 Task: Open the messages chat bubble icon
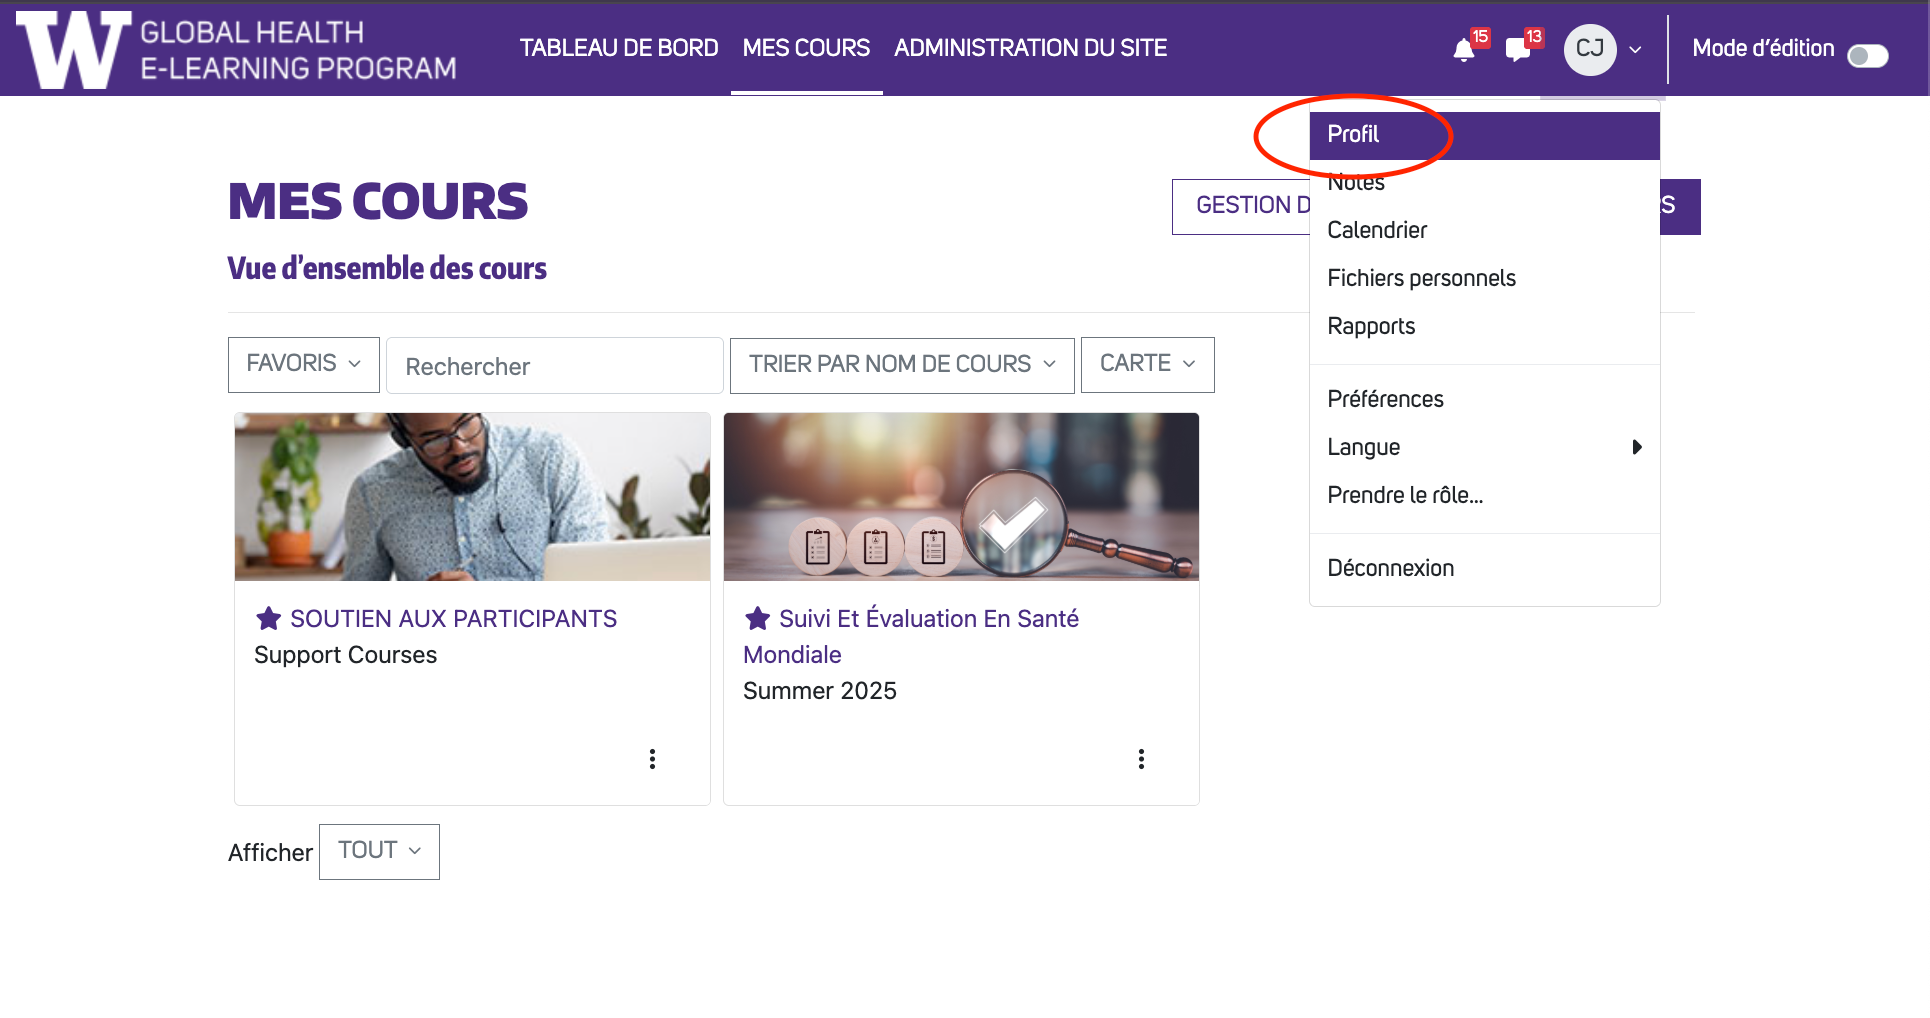click(1518, 50)
